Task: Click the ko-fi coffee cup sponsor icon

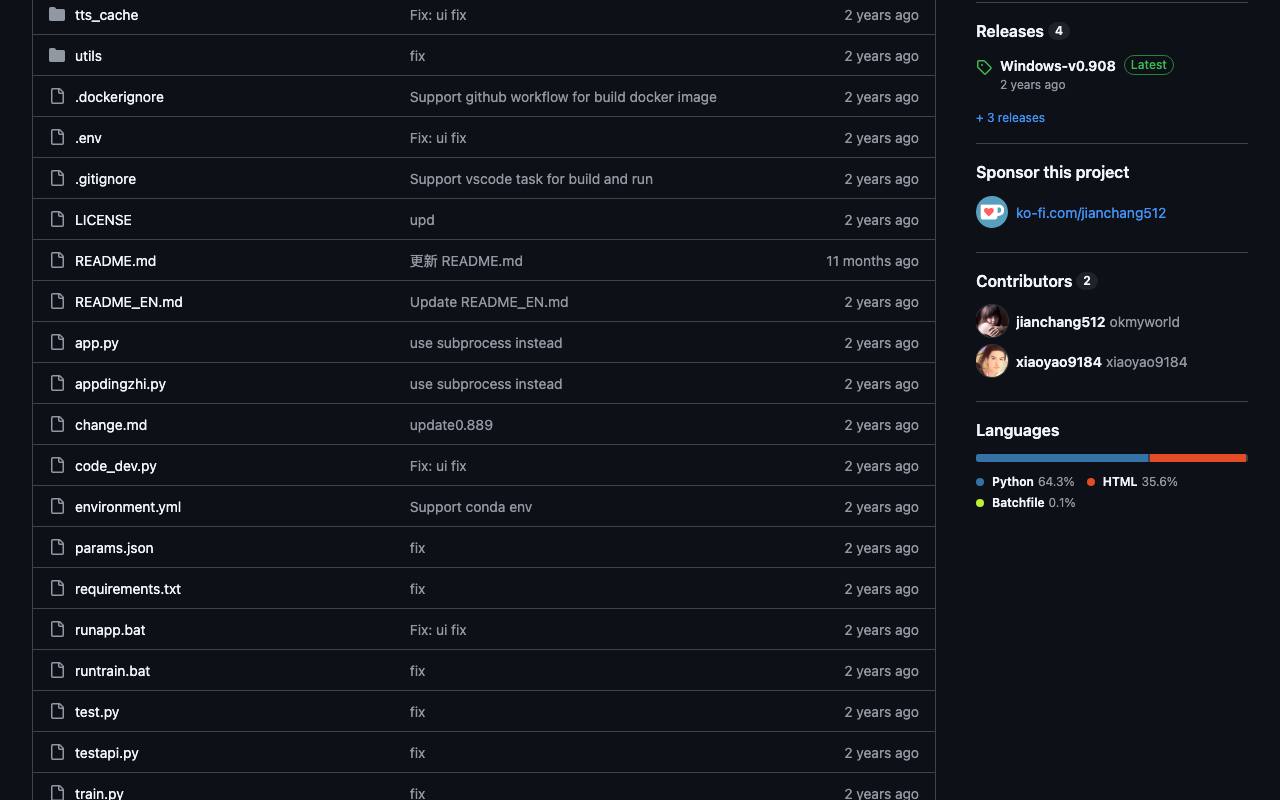Action: 992,212
